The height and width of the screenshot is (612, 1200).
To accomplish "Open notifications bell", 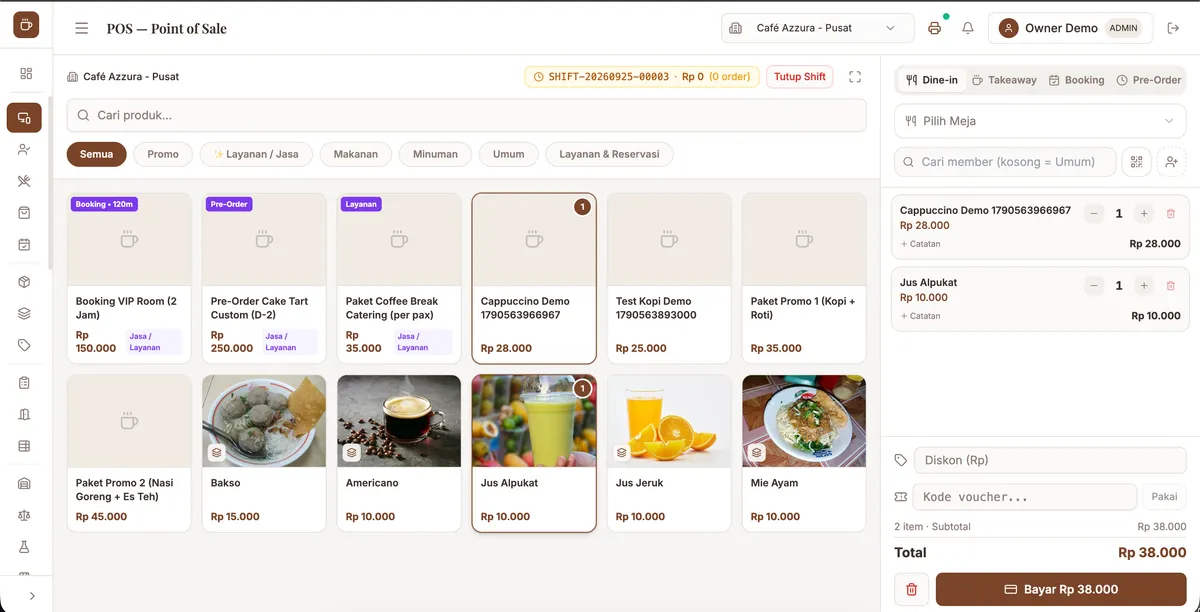I will [x=968, y=28].
